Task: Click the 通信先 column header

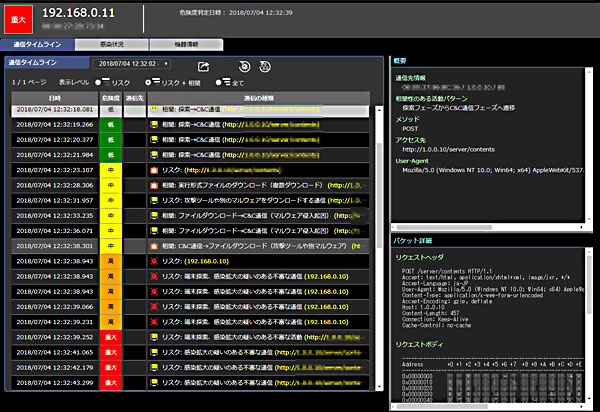Action: coord(135,98)
